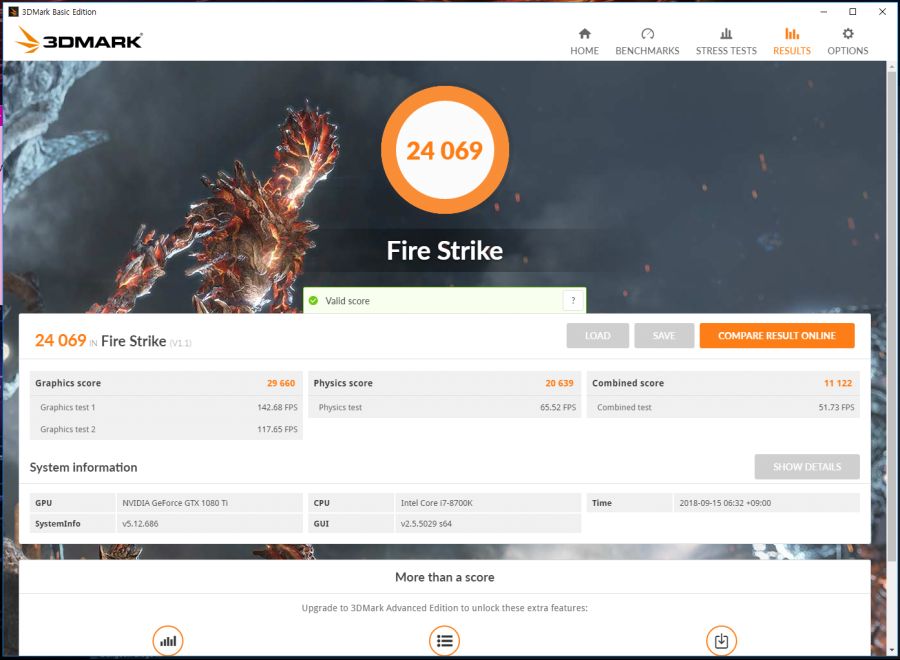Screen dimensions: 900x660
Task: Close the 3DMark window
Action: click(882, 11)
